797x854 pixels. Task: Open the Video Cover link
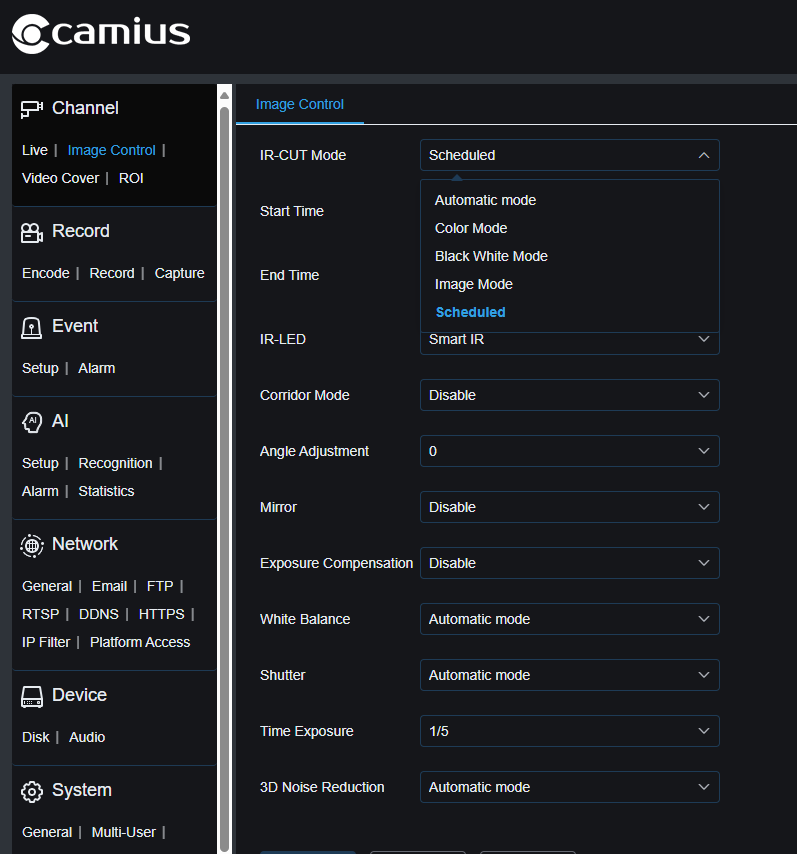(x=61, y=178)
